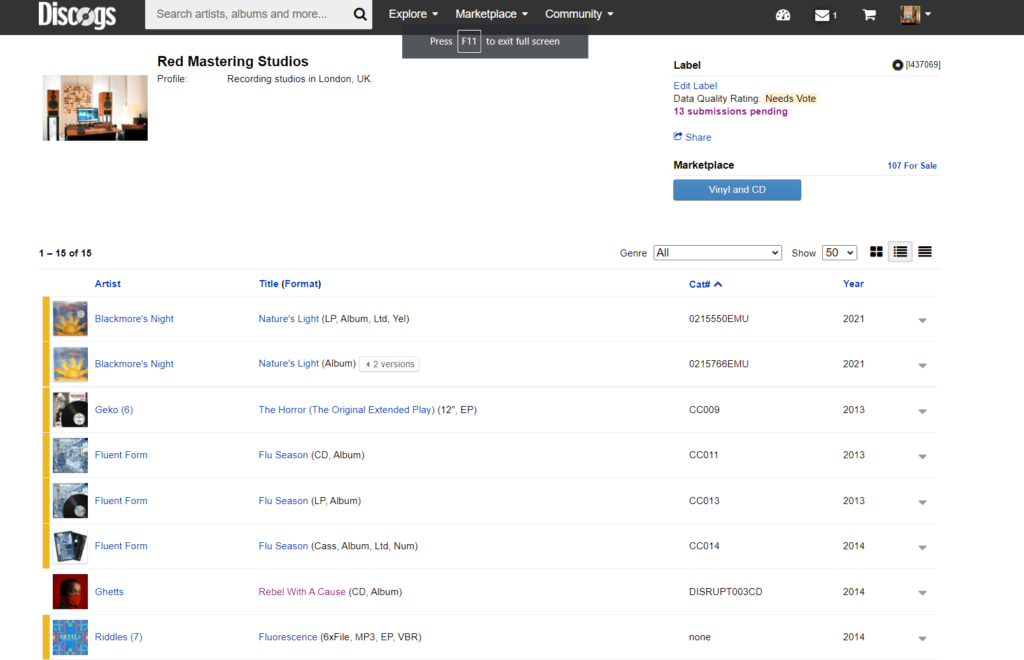This screenshot has height=660, width=1024.
Task: Open the Discogs home logo
Action: coord(77,15)
